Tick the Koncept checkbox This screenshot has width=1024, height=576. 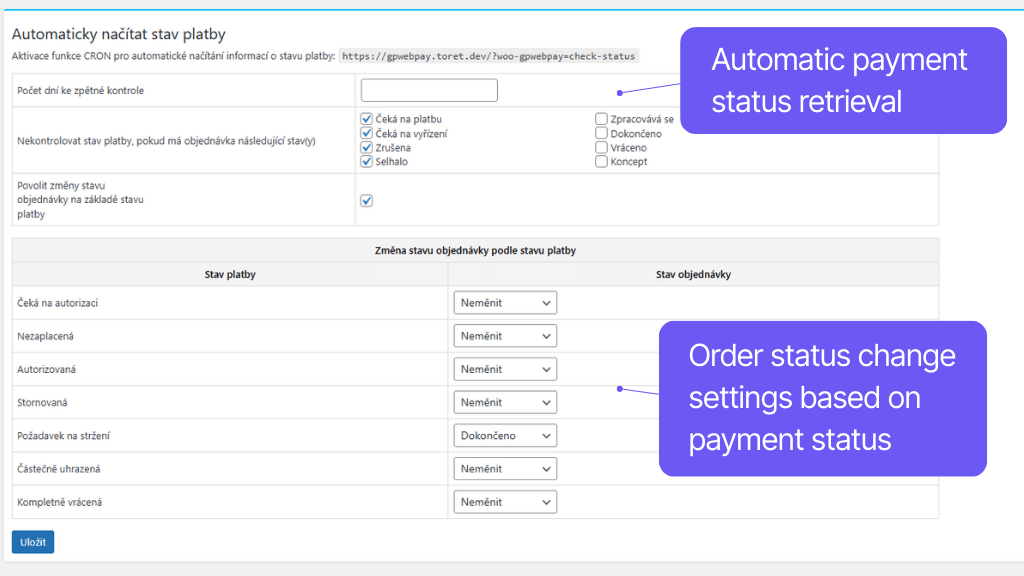point(601,161)
